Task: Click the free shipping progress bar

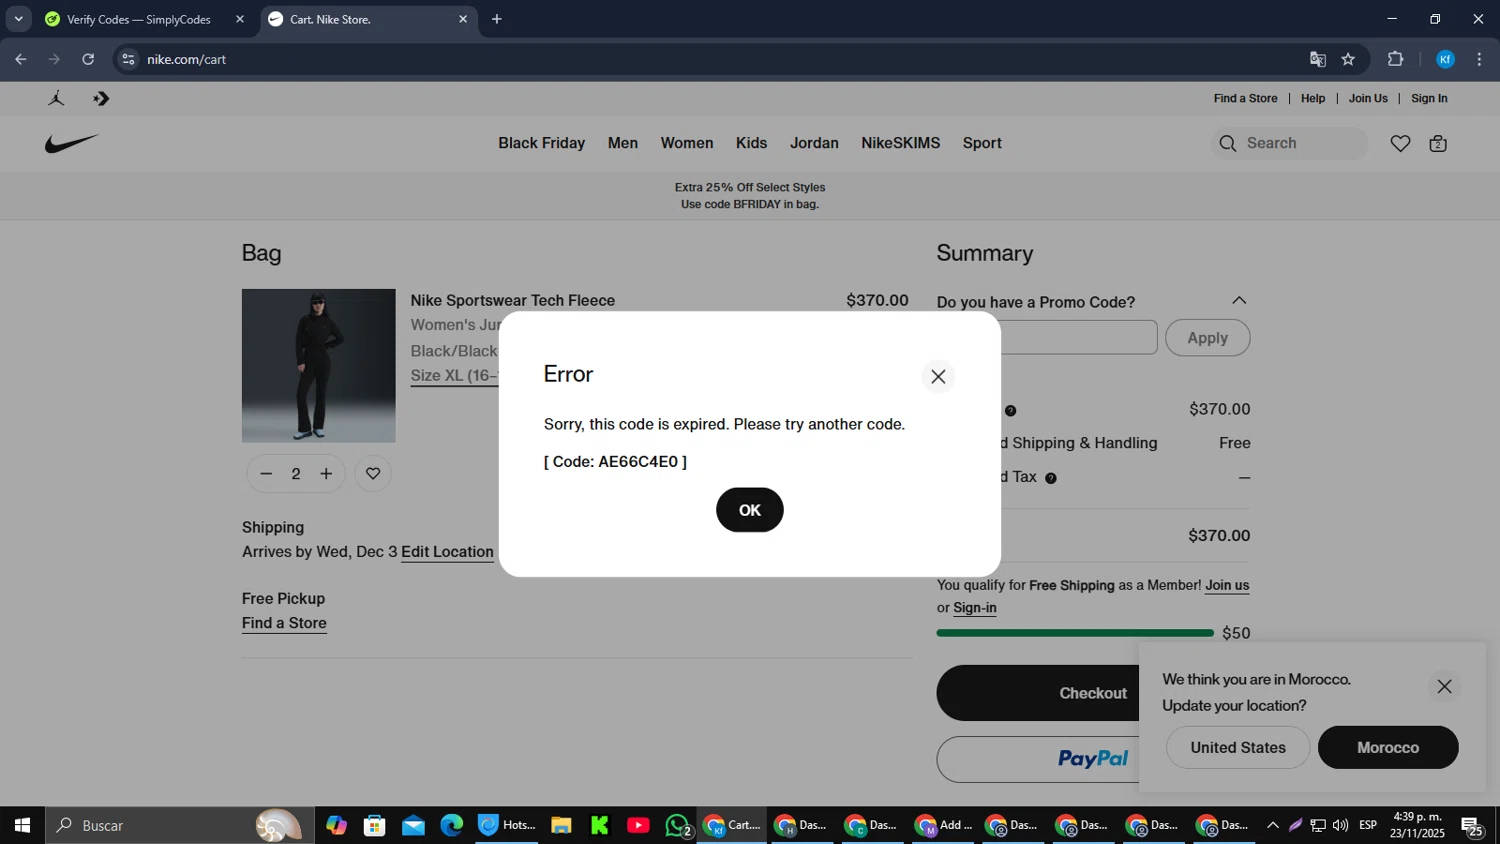Action: click(x=1075, y=633)
